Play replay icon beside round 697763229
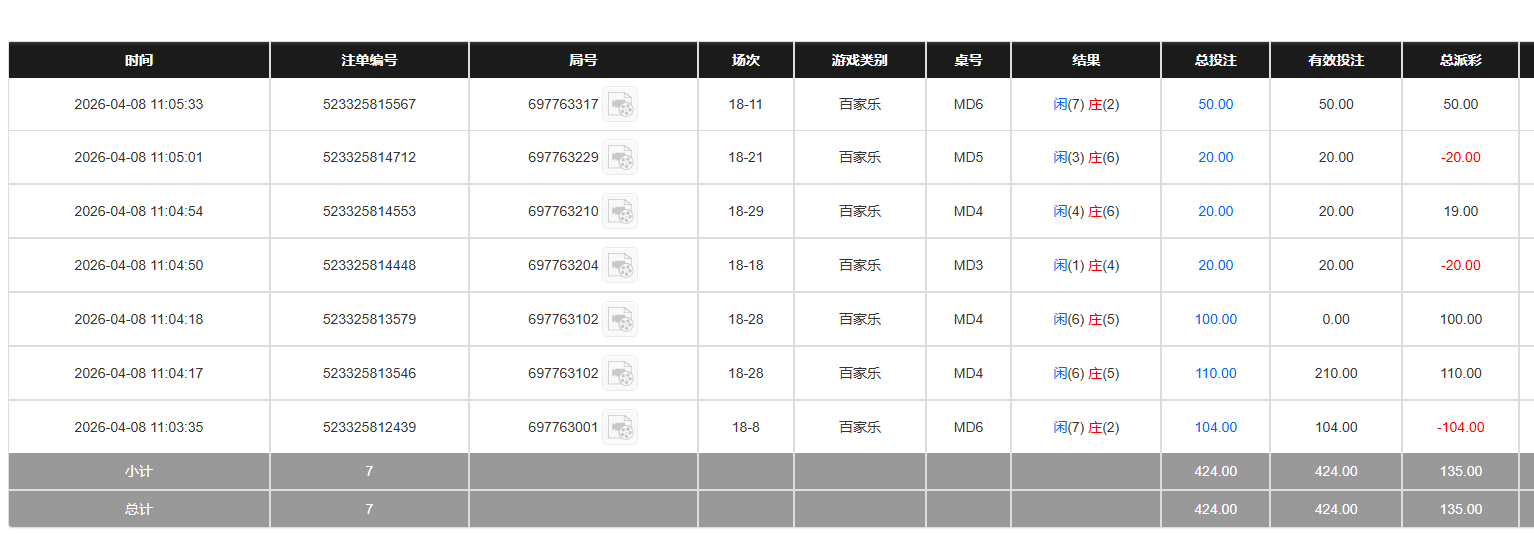 coord(620,157)
